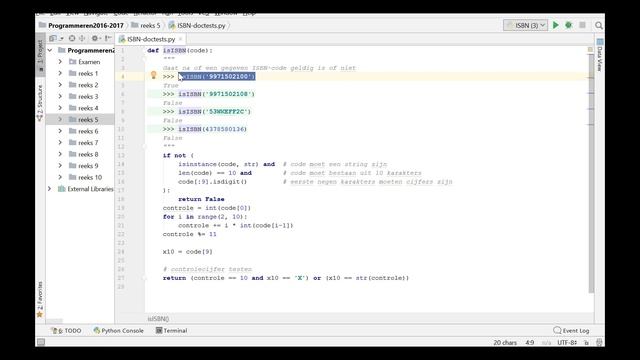Click the Project panel horizontal scrollbar
Viewport: 640px width, 360px height.
point(54,321)
